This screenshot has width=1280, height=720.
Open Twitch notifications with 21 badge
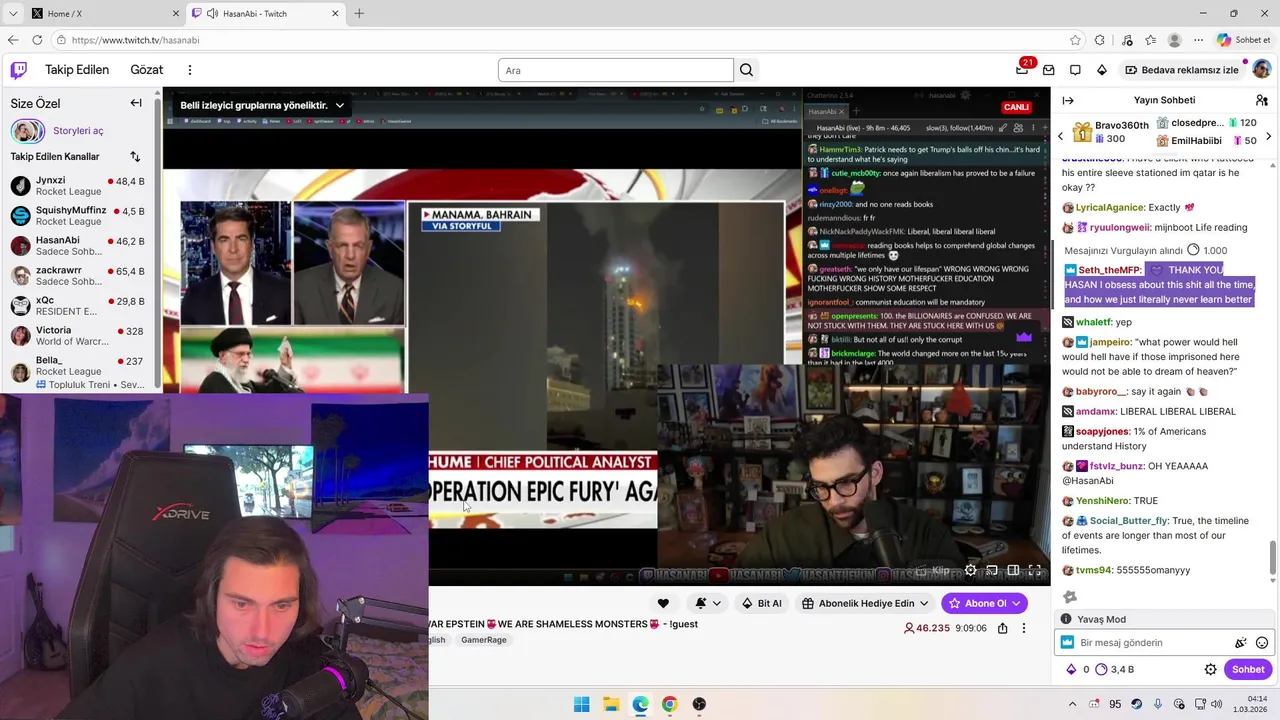coord(1022,70)
